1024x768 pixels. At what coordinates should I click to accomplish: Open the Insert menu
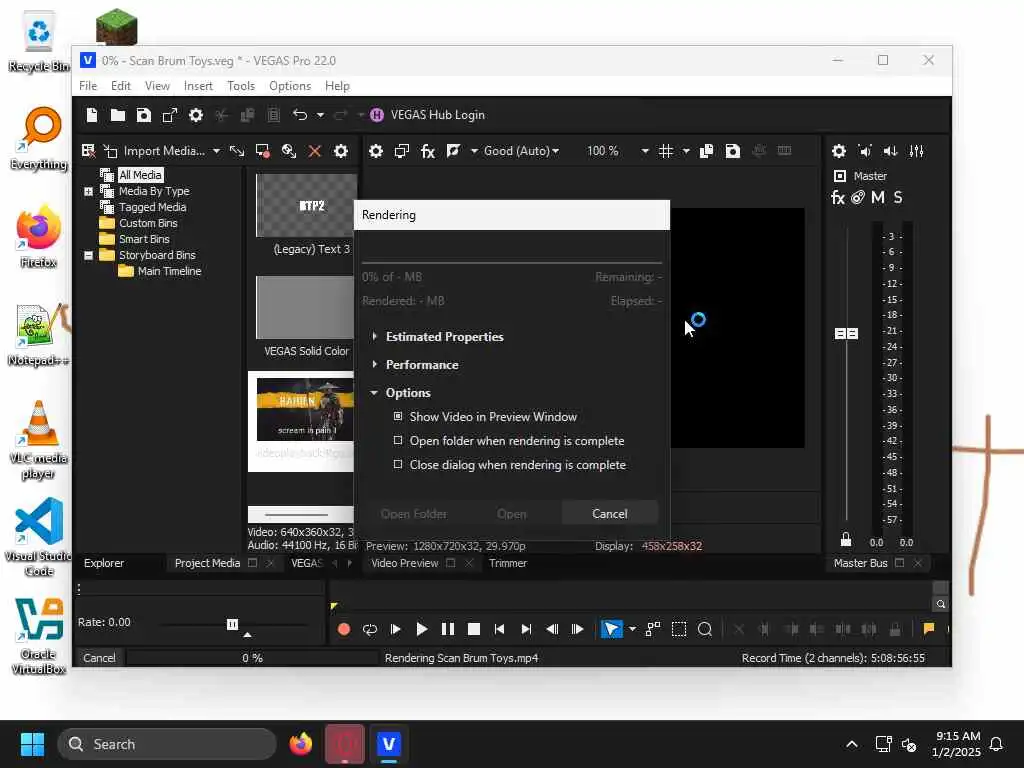198,86
